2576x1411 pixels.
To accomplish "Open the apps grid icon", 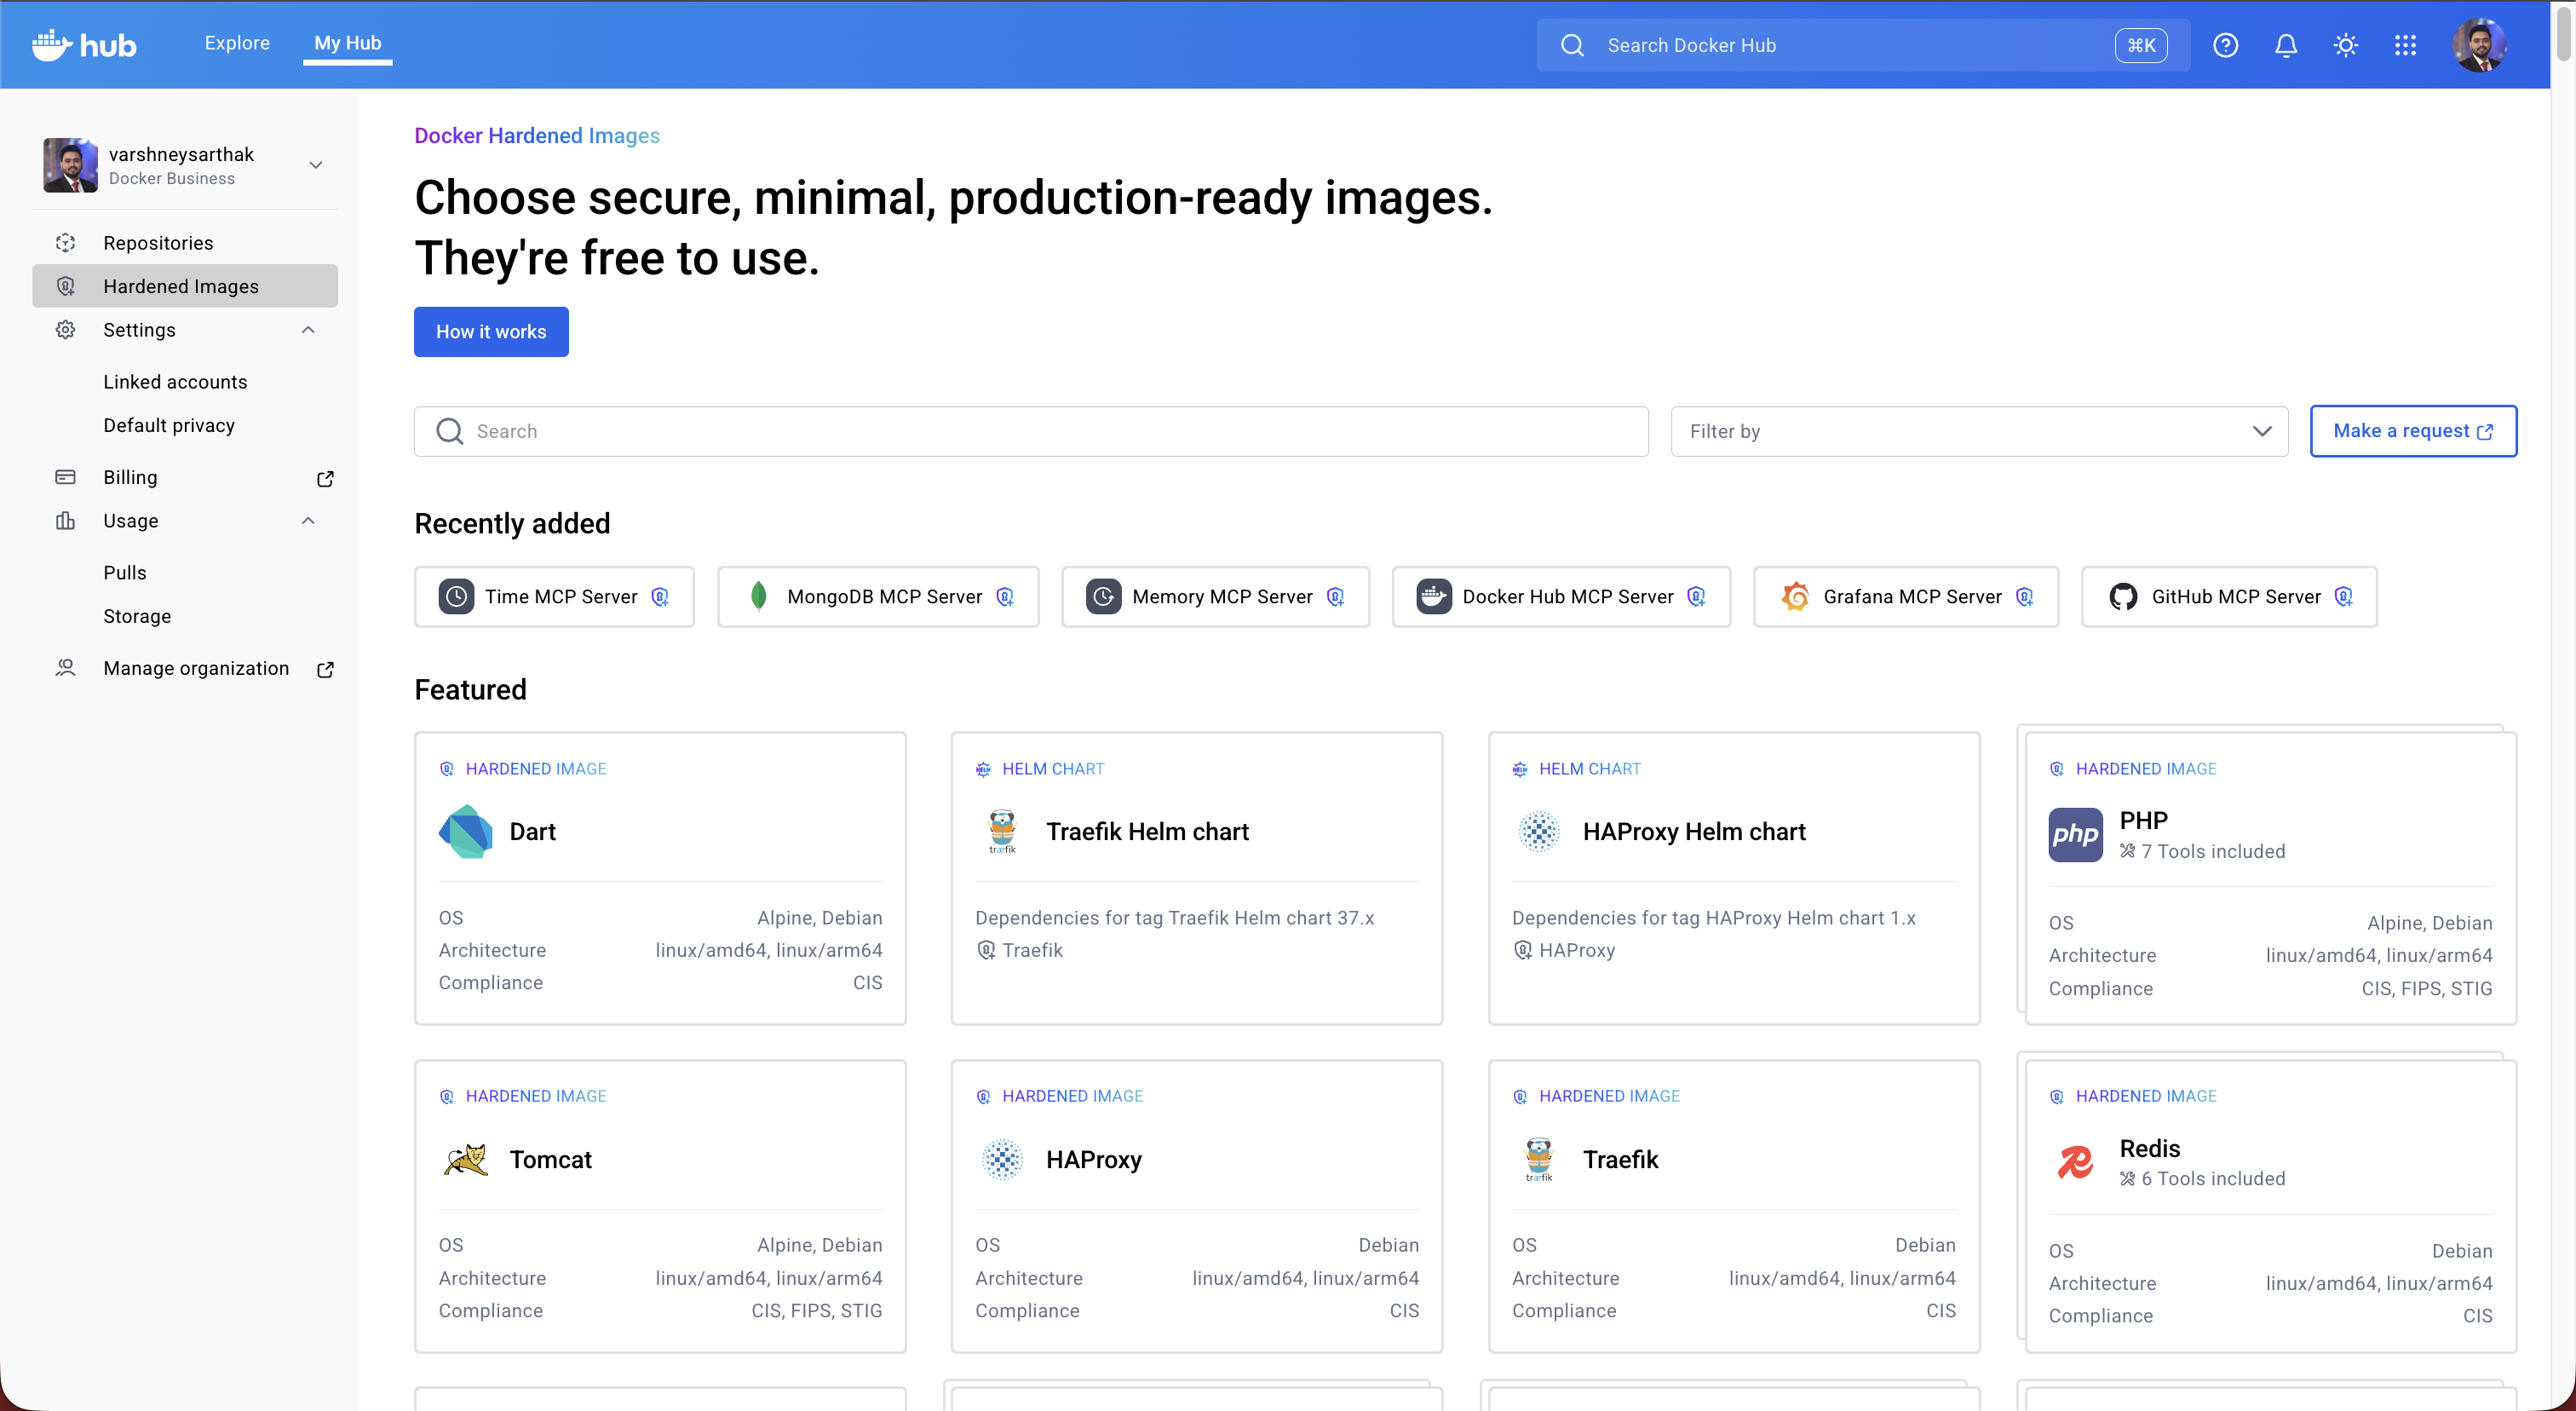I will (x=2405, y=45).
